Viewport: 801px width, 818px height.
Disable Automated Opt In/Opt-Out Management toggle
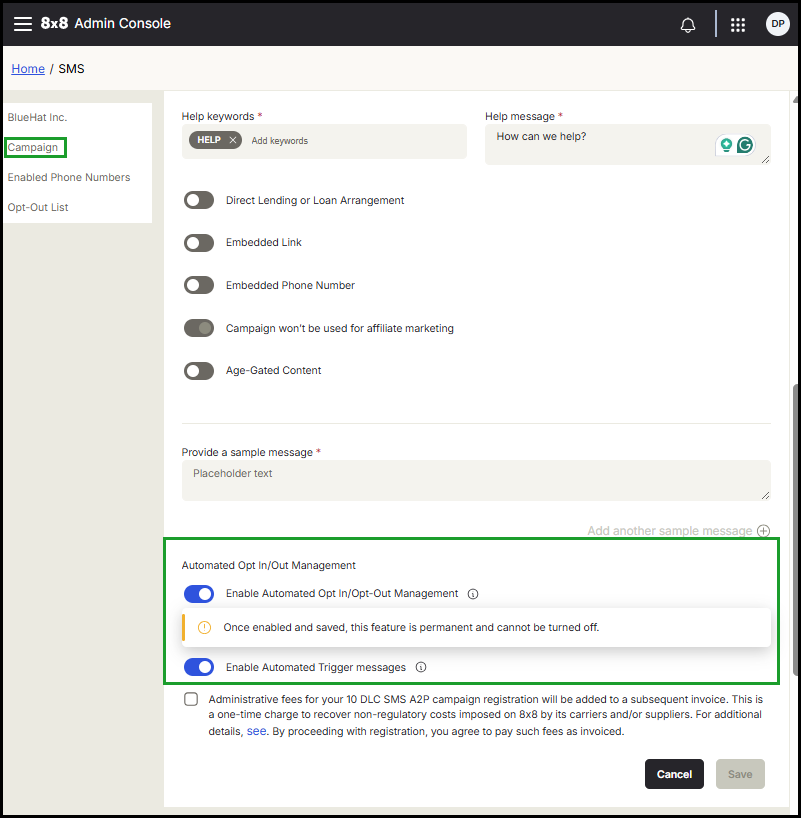pos(199,594)
